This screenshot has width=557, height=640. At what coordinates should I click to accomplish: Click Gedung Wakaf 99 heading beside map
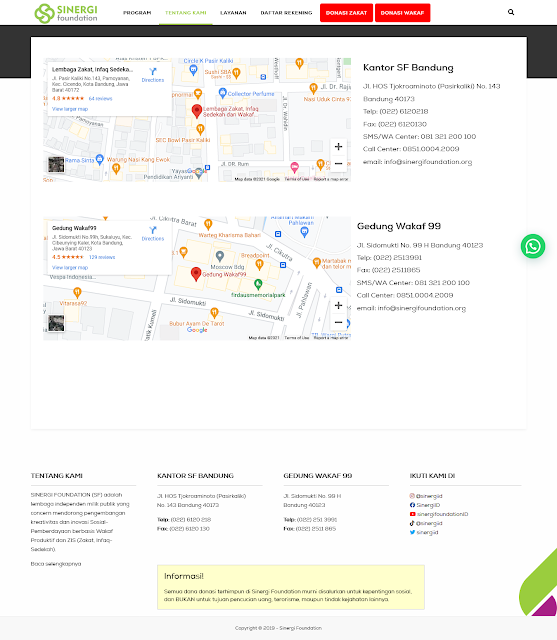click(x=399, y=226)
